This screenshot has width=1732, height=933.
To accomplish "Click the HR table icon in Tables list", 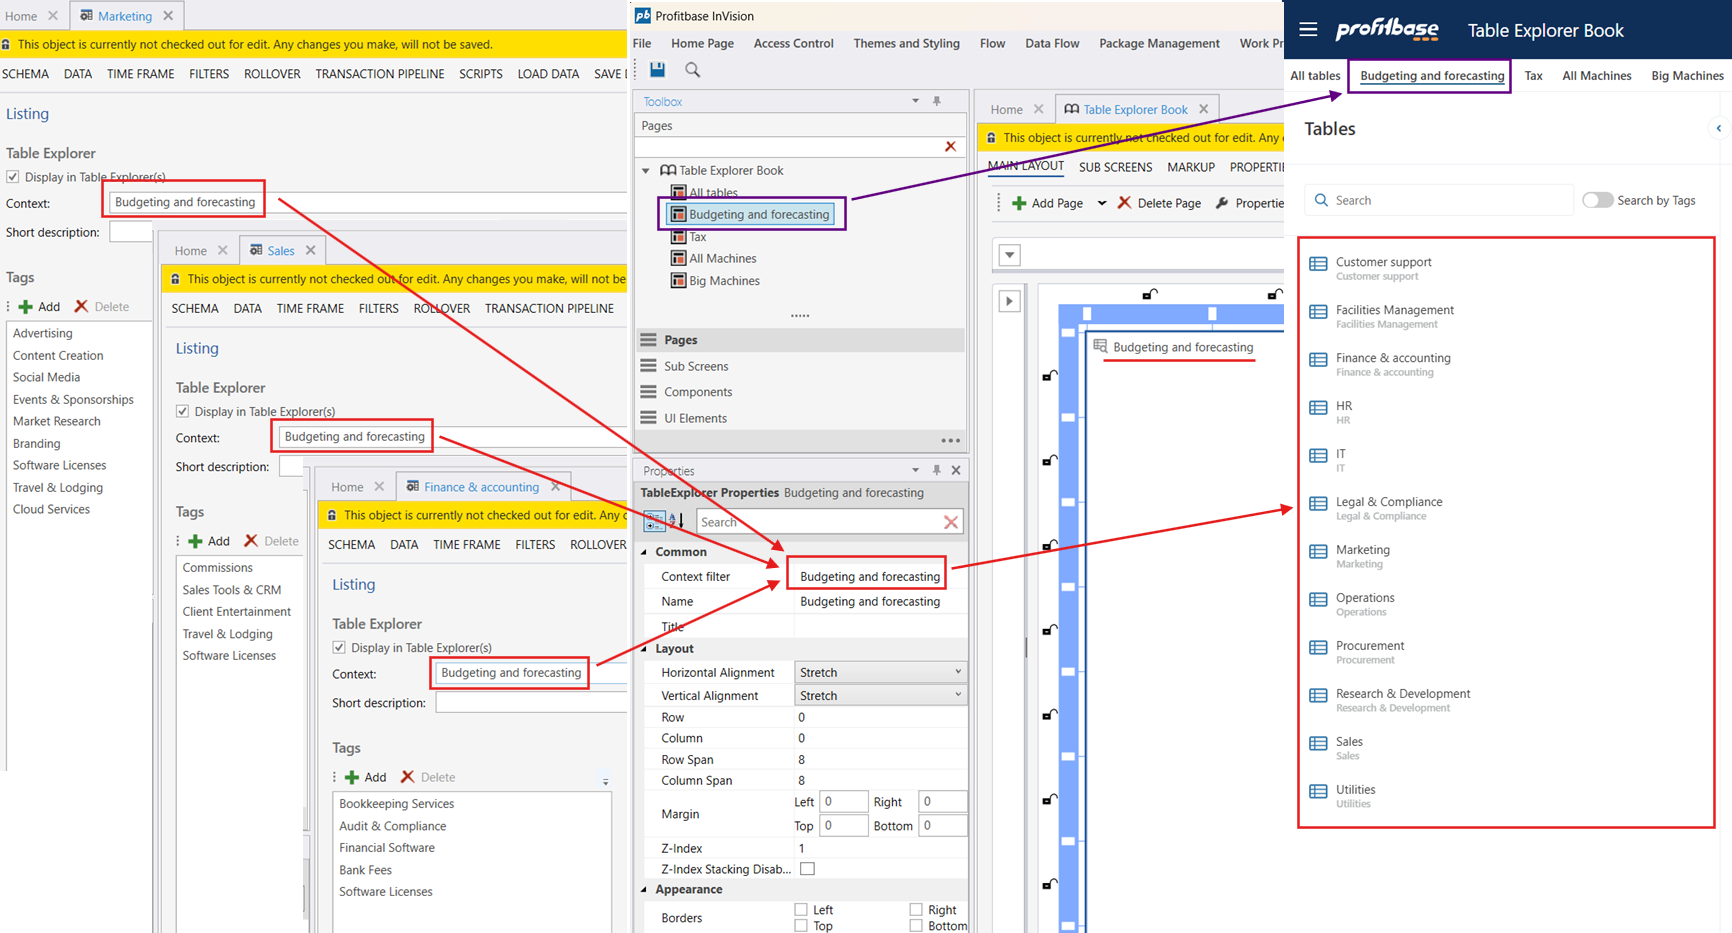I will (1318, 408).
